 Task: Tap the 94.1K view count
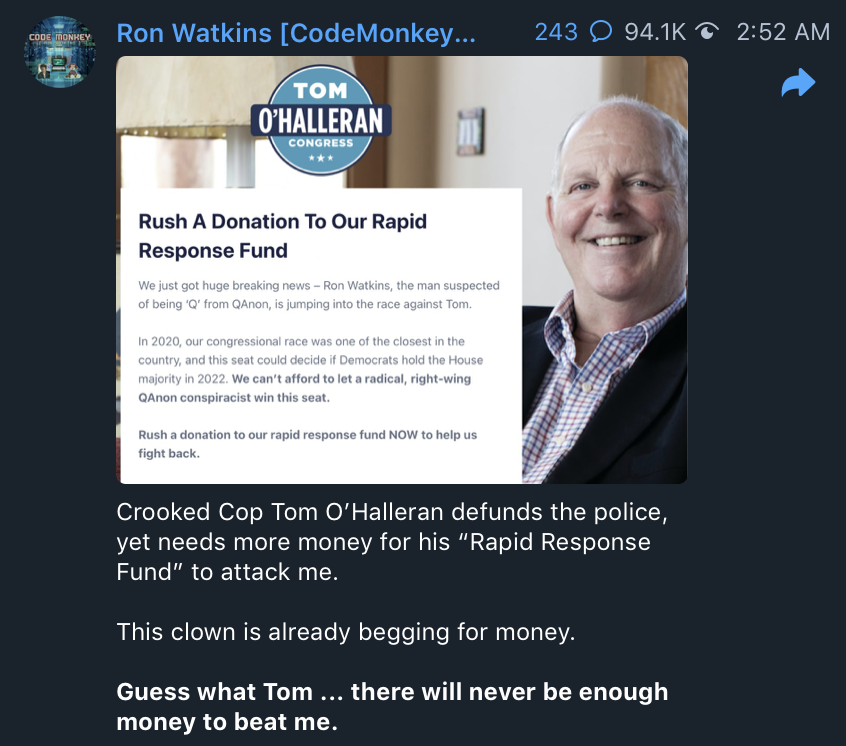pos(655,32)
